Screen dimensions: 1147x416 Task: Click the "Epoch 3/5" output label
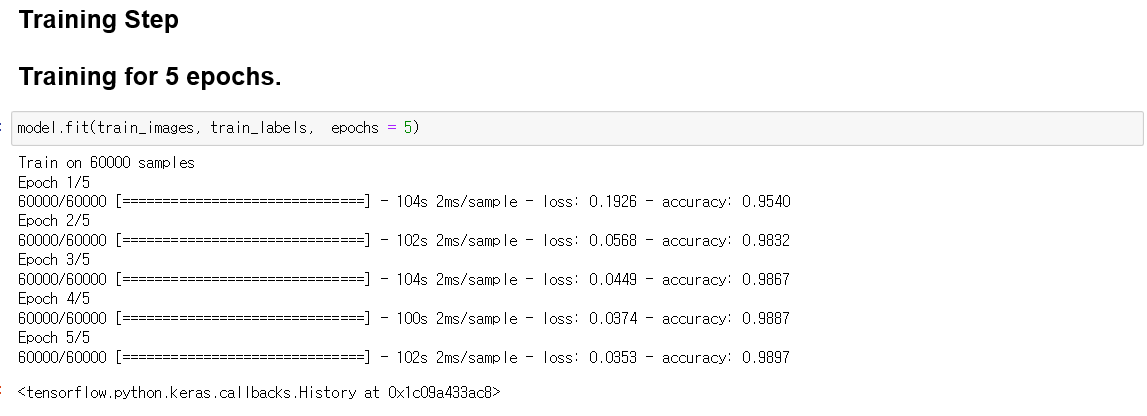click(x=54, y=260)
